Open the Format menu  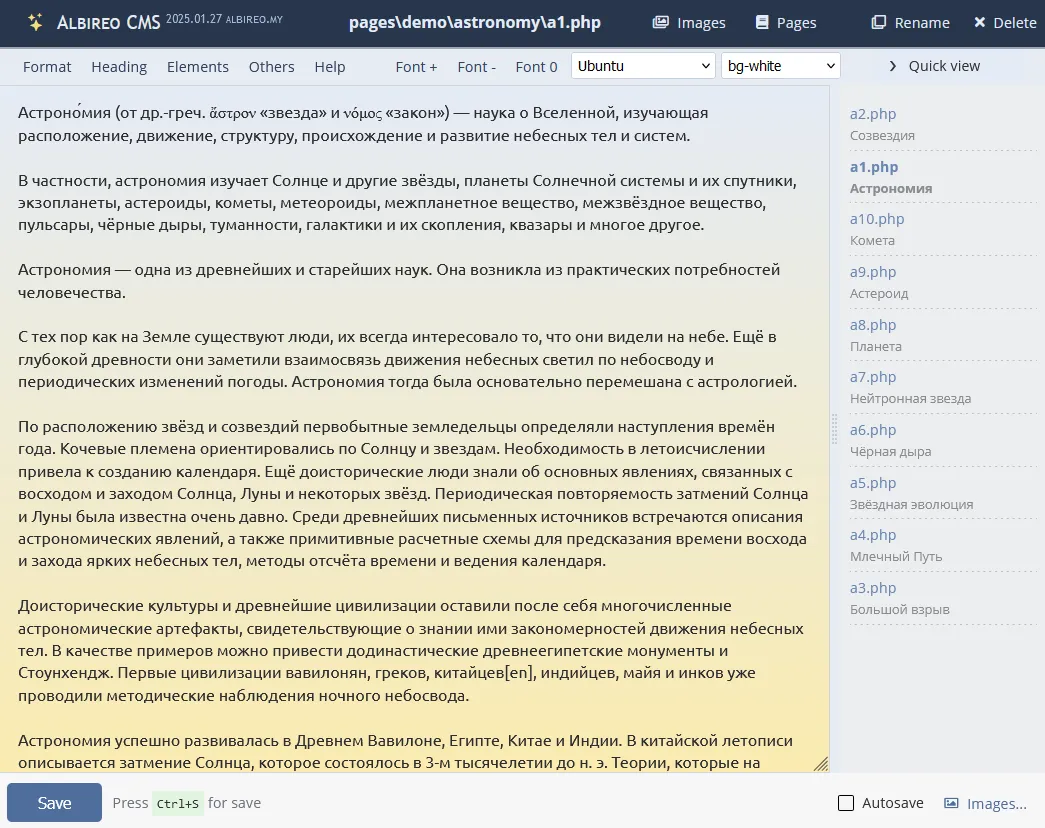[x=46, y=67]
